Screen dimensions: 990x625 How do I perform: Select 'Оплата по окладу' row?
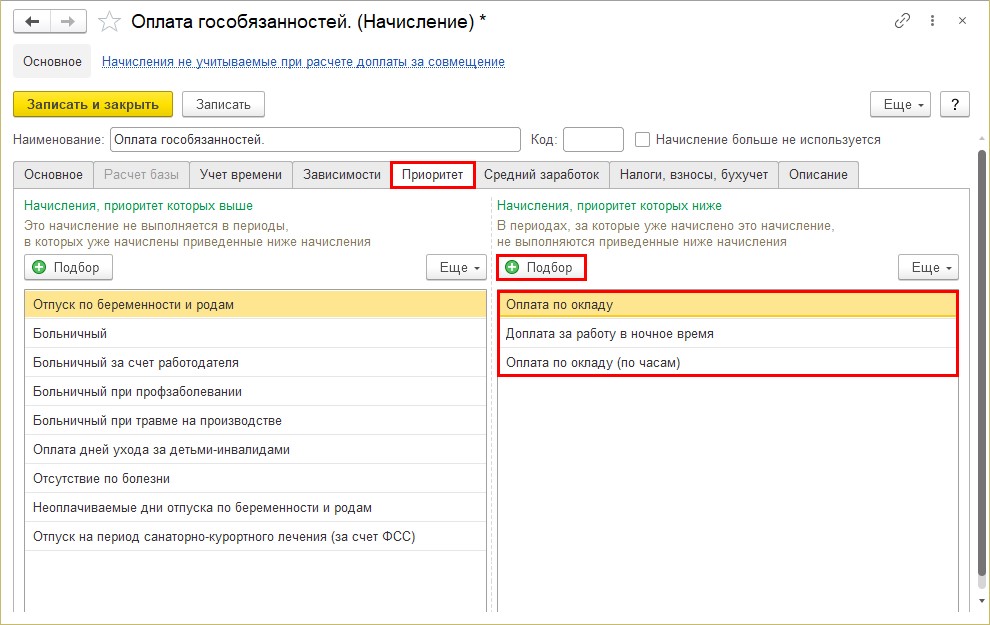(x=728, y=304)
